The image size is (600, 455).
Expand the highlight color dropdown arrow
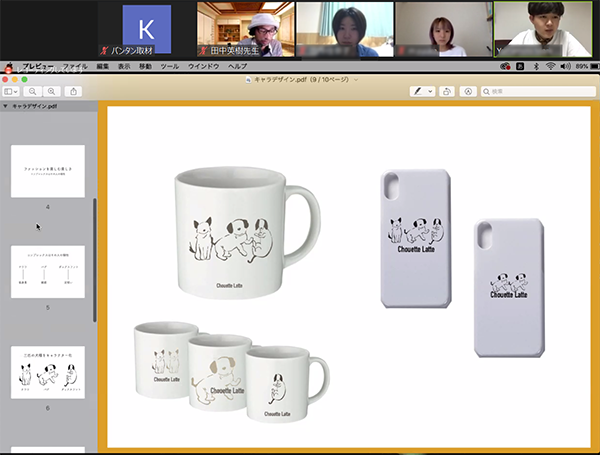tap(430, 91)
